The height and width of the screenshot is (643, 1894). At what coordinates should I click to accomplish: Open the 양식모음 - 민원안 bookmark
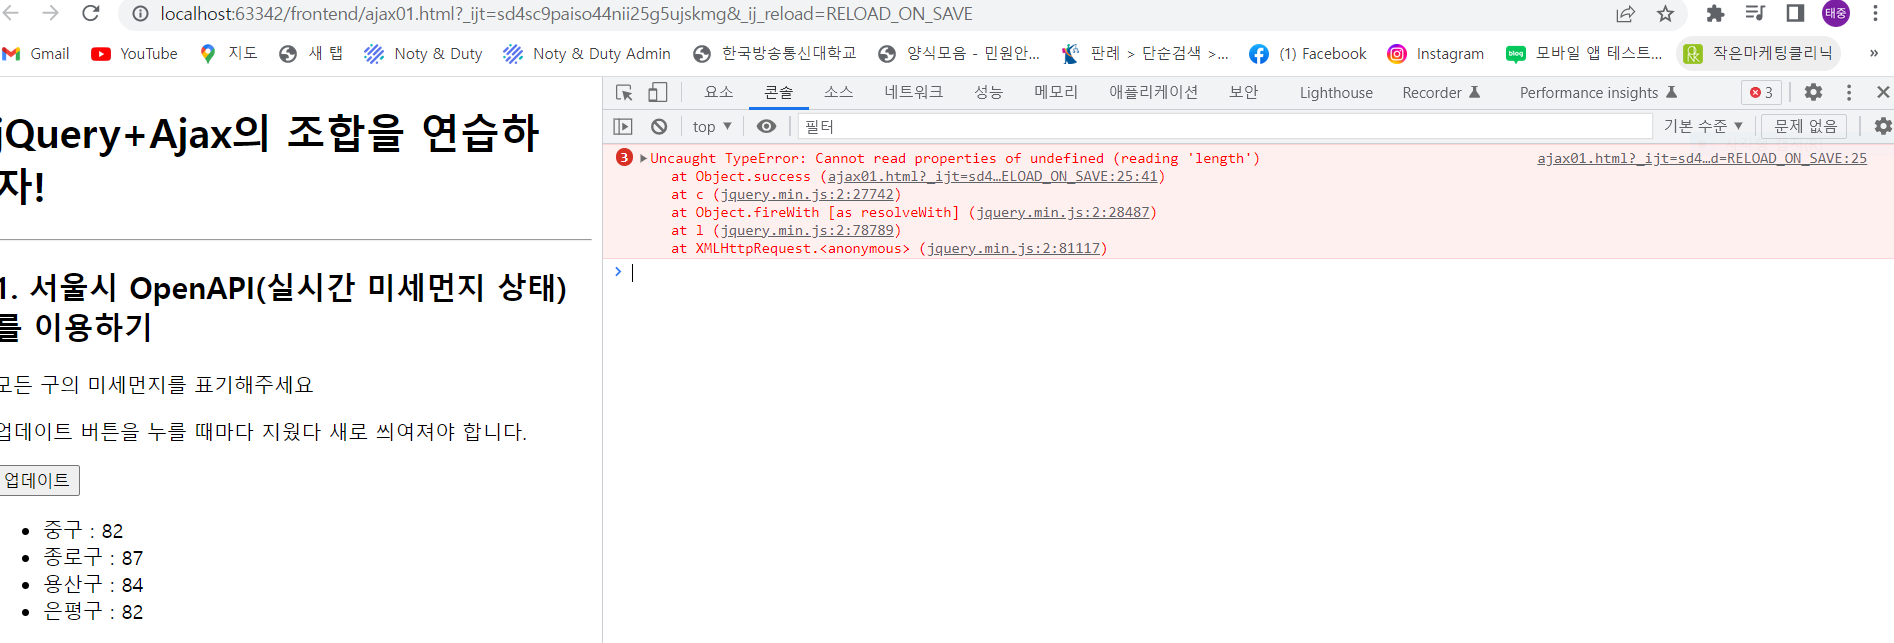pyautogui.click(x=958, y=54)
